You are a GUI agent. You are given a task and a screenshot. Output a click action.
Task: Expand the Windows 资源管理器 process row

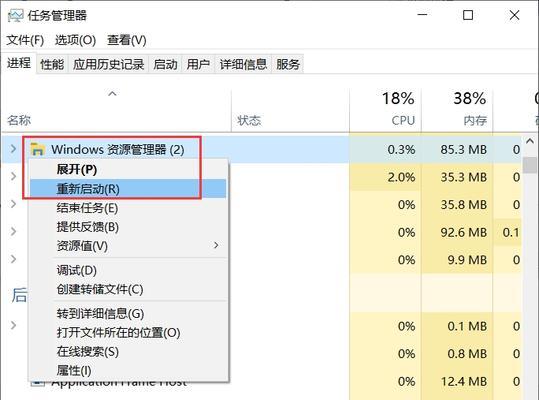(x=13, y=149)
